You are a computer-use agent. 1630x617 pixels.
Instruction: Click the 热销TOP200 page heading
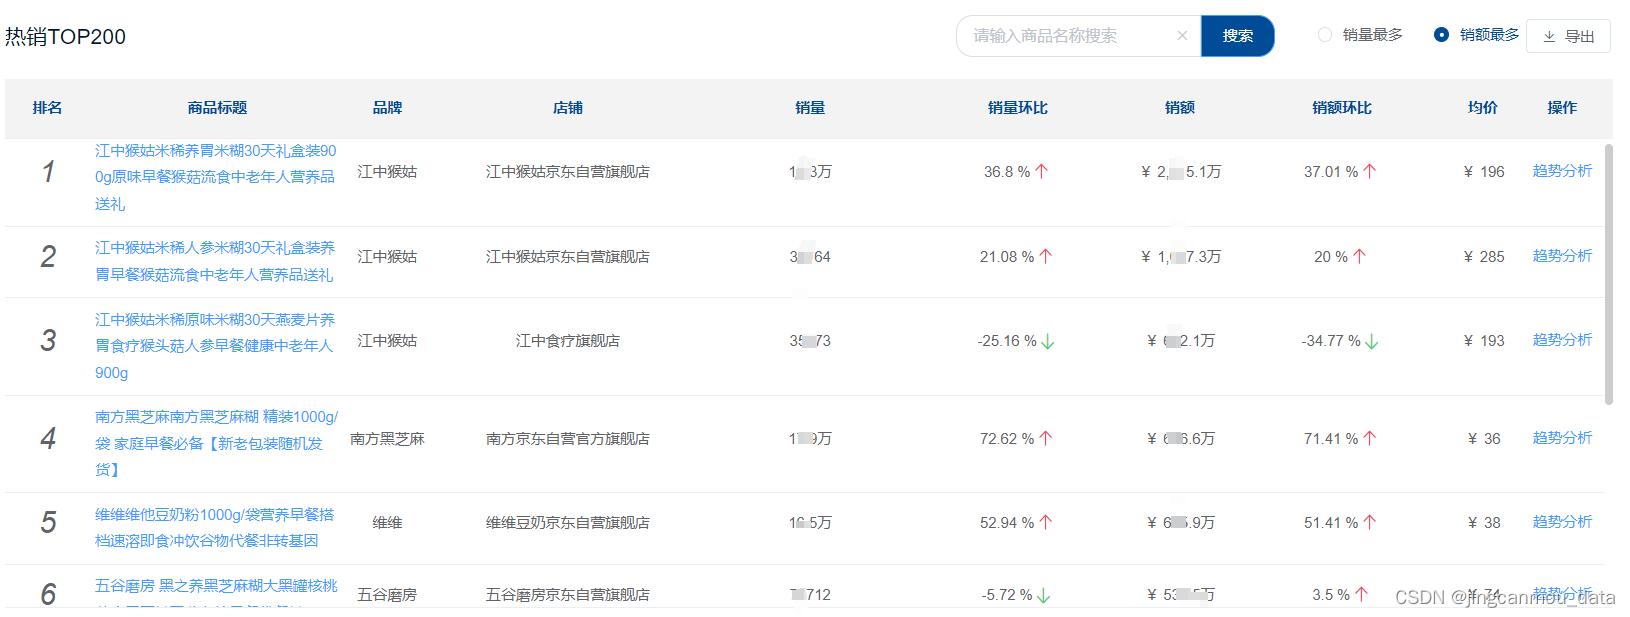click(65, 37)
